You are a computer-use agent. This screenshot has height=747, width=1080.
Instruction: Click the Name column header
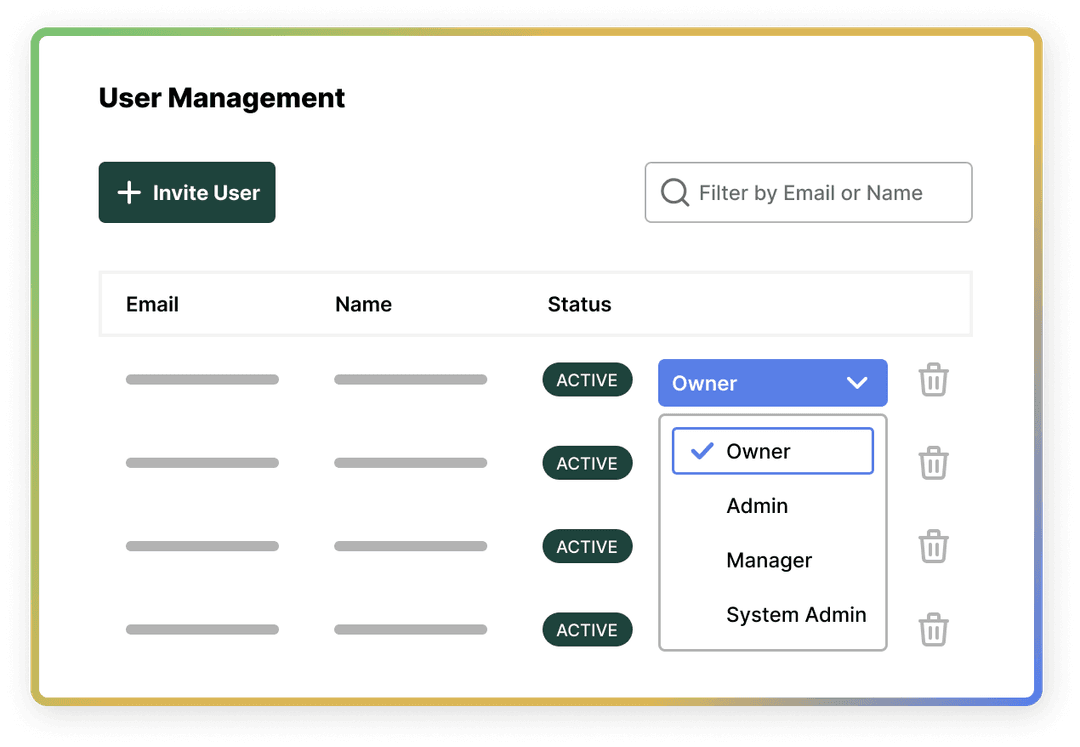click(x=363, y=305)
